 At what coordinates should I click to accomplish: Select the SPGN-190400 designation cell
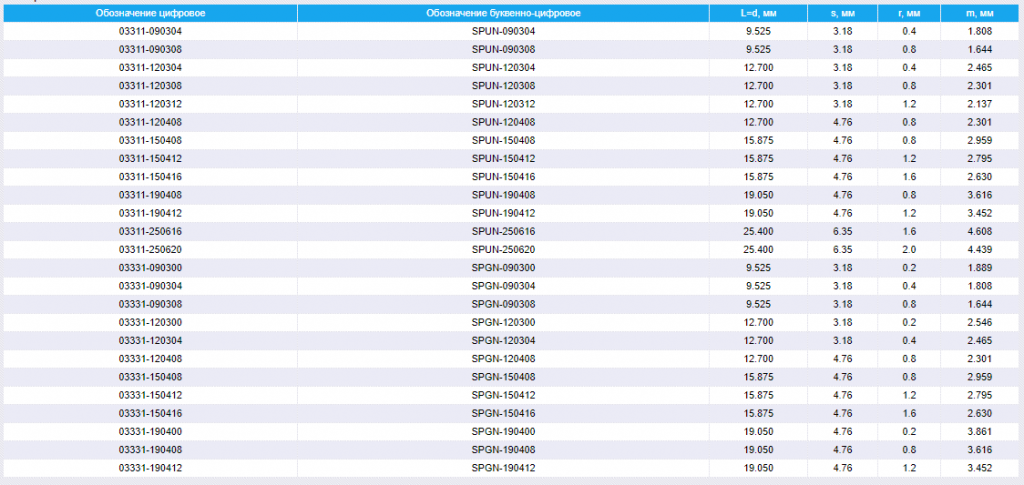coord(503,432)
